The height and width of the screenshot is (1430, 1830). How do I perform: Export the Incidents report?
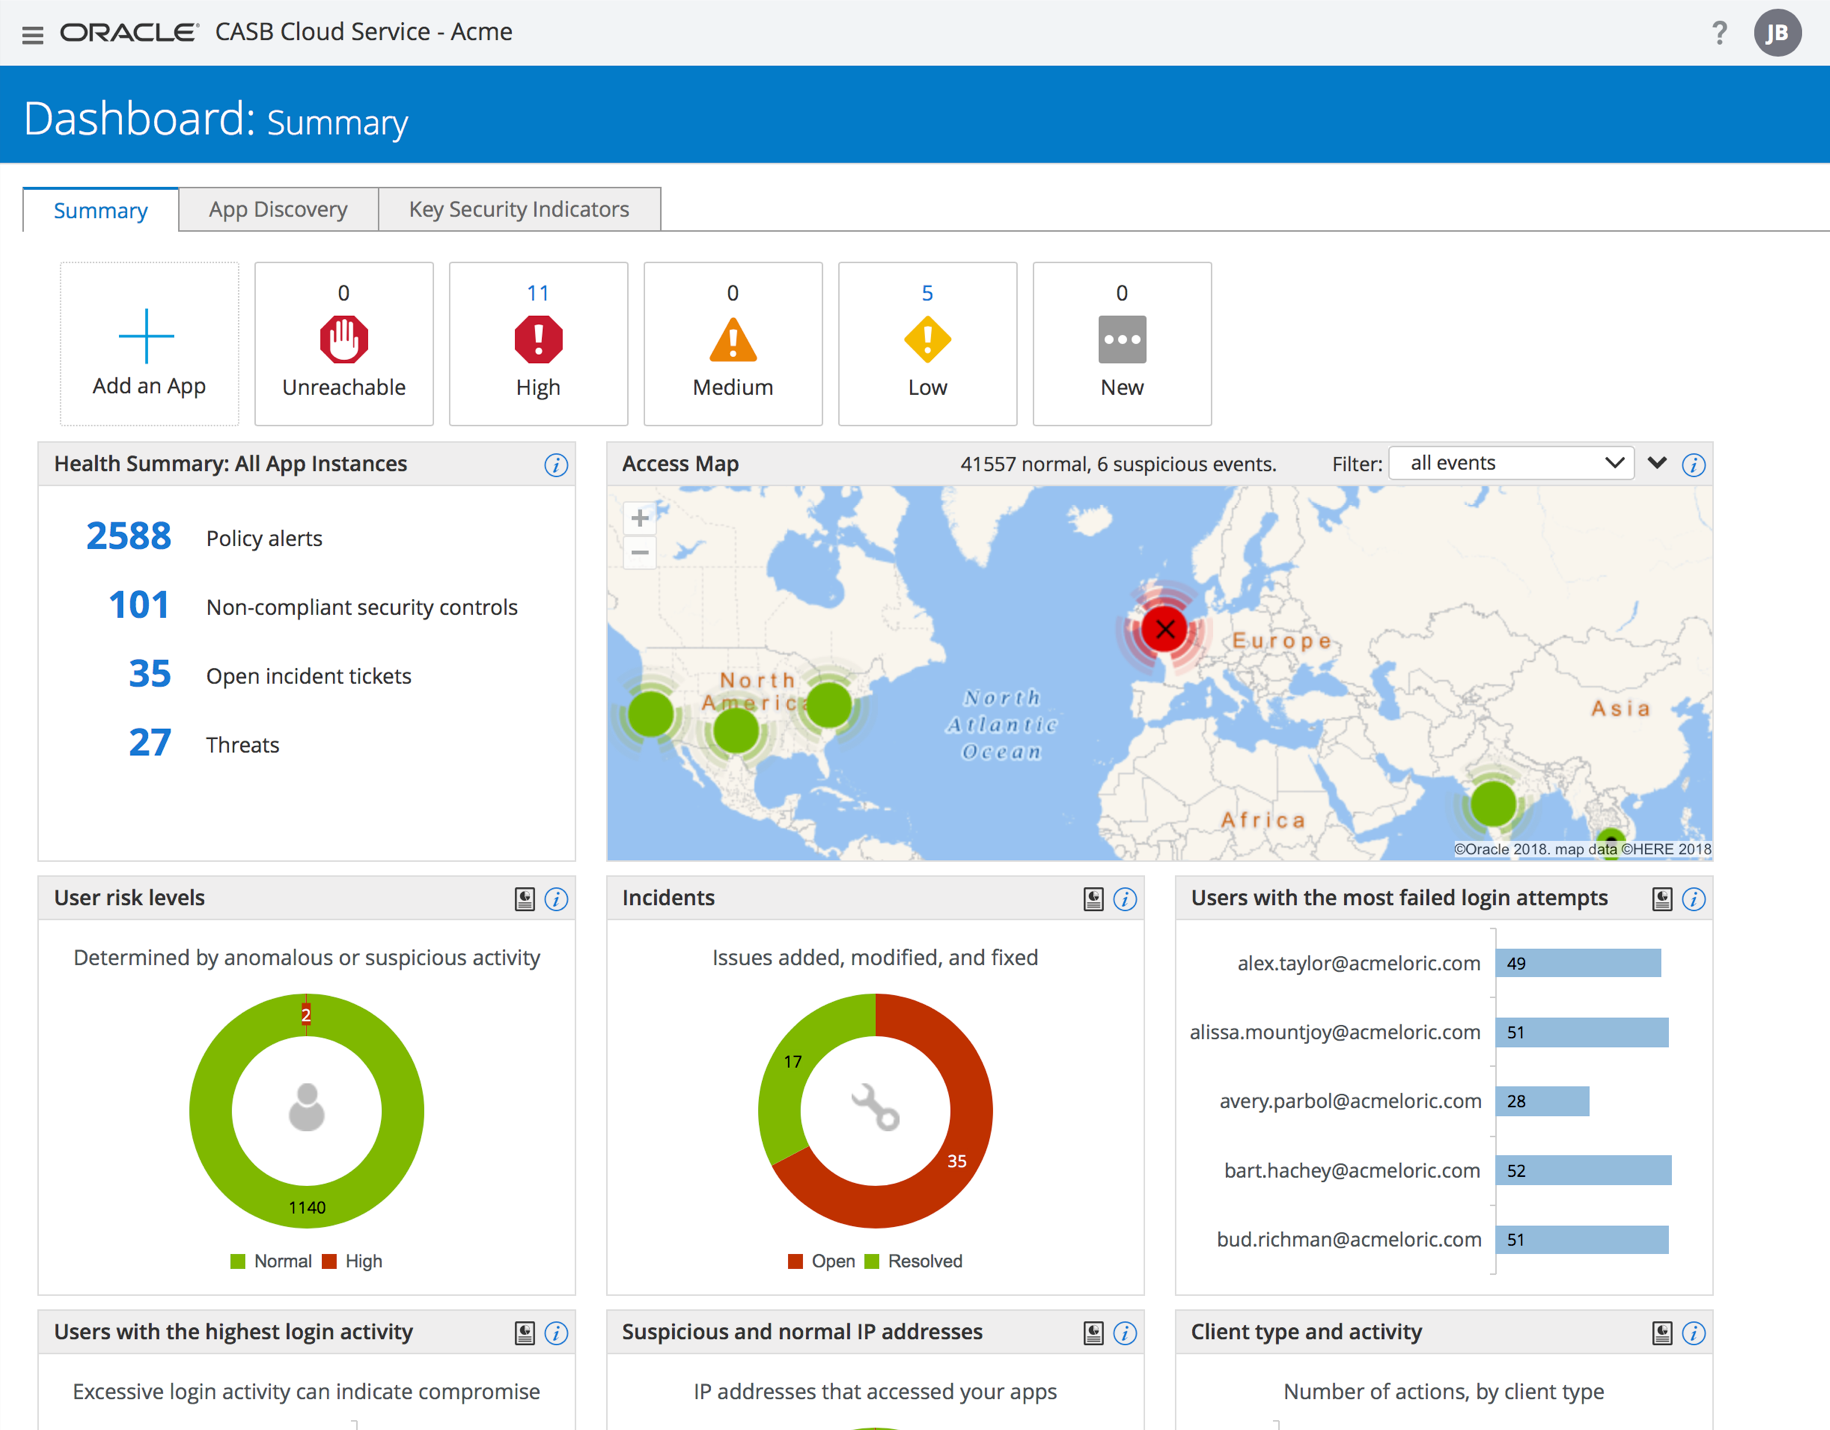point(1093,899)
